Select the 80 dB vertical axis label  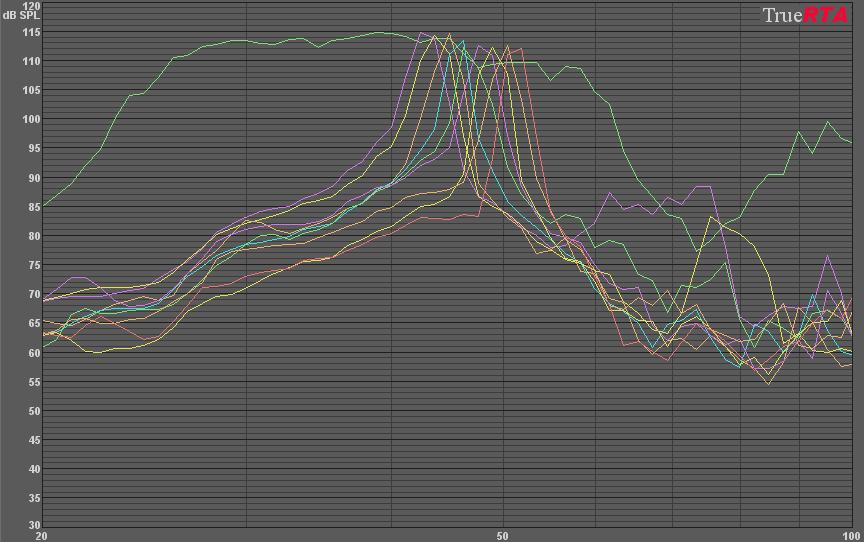pos(33,237)
